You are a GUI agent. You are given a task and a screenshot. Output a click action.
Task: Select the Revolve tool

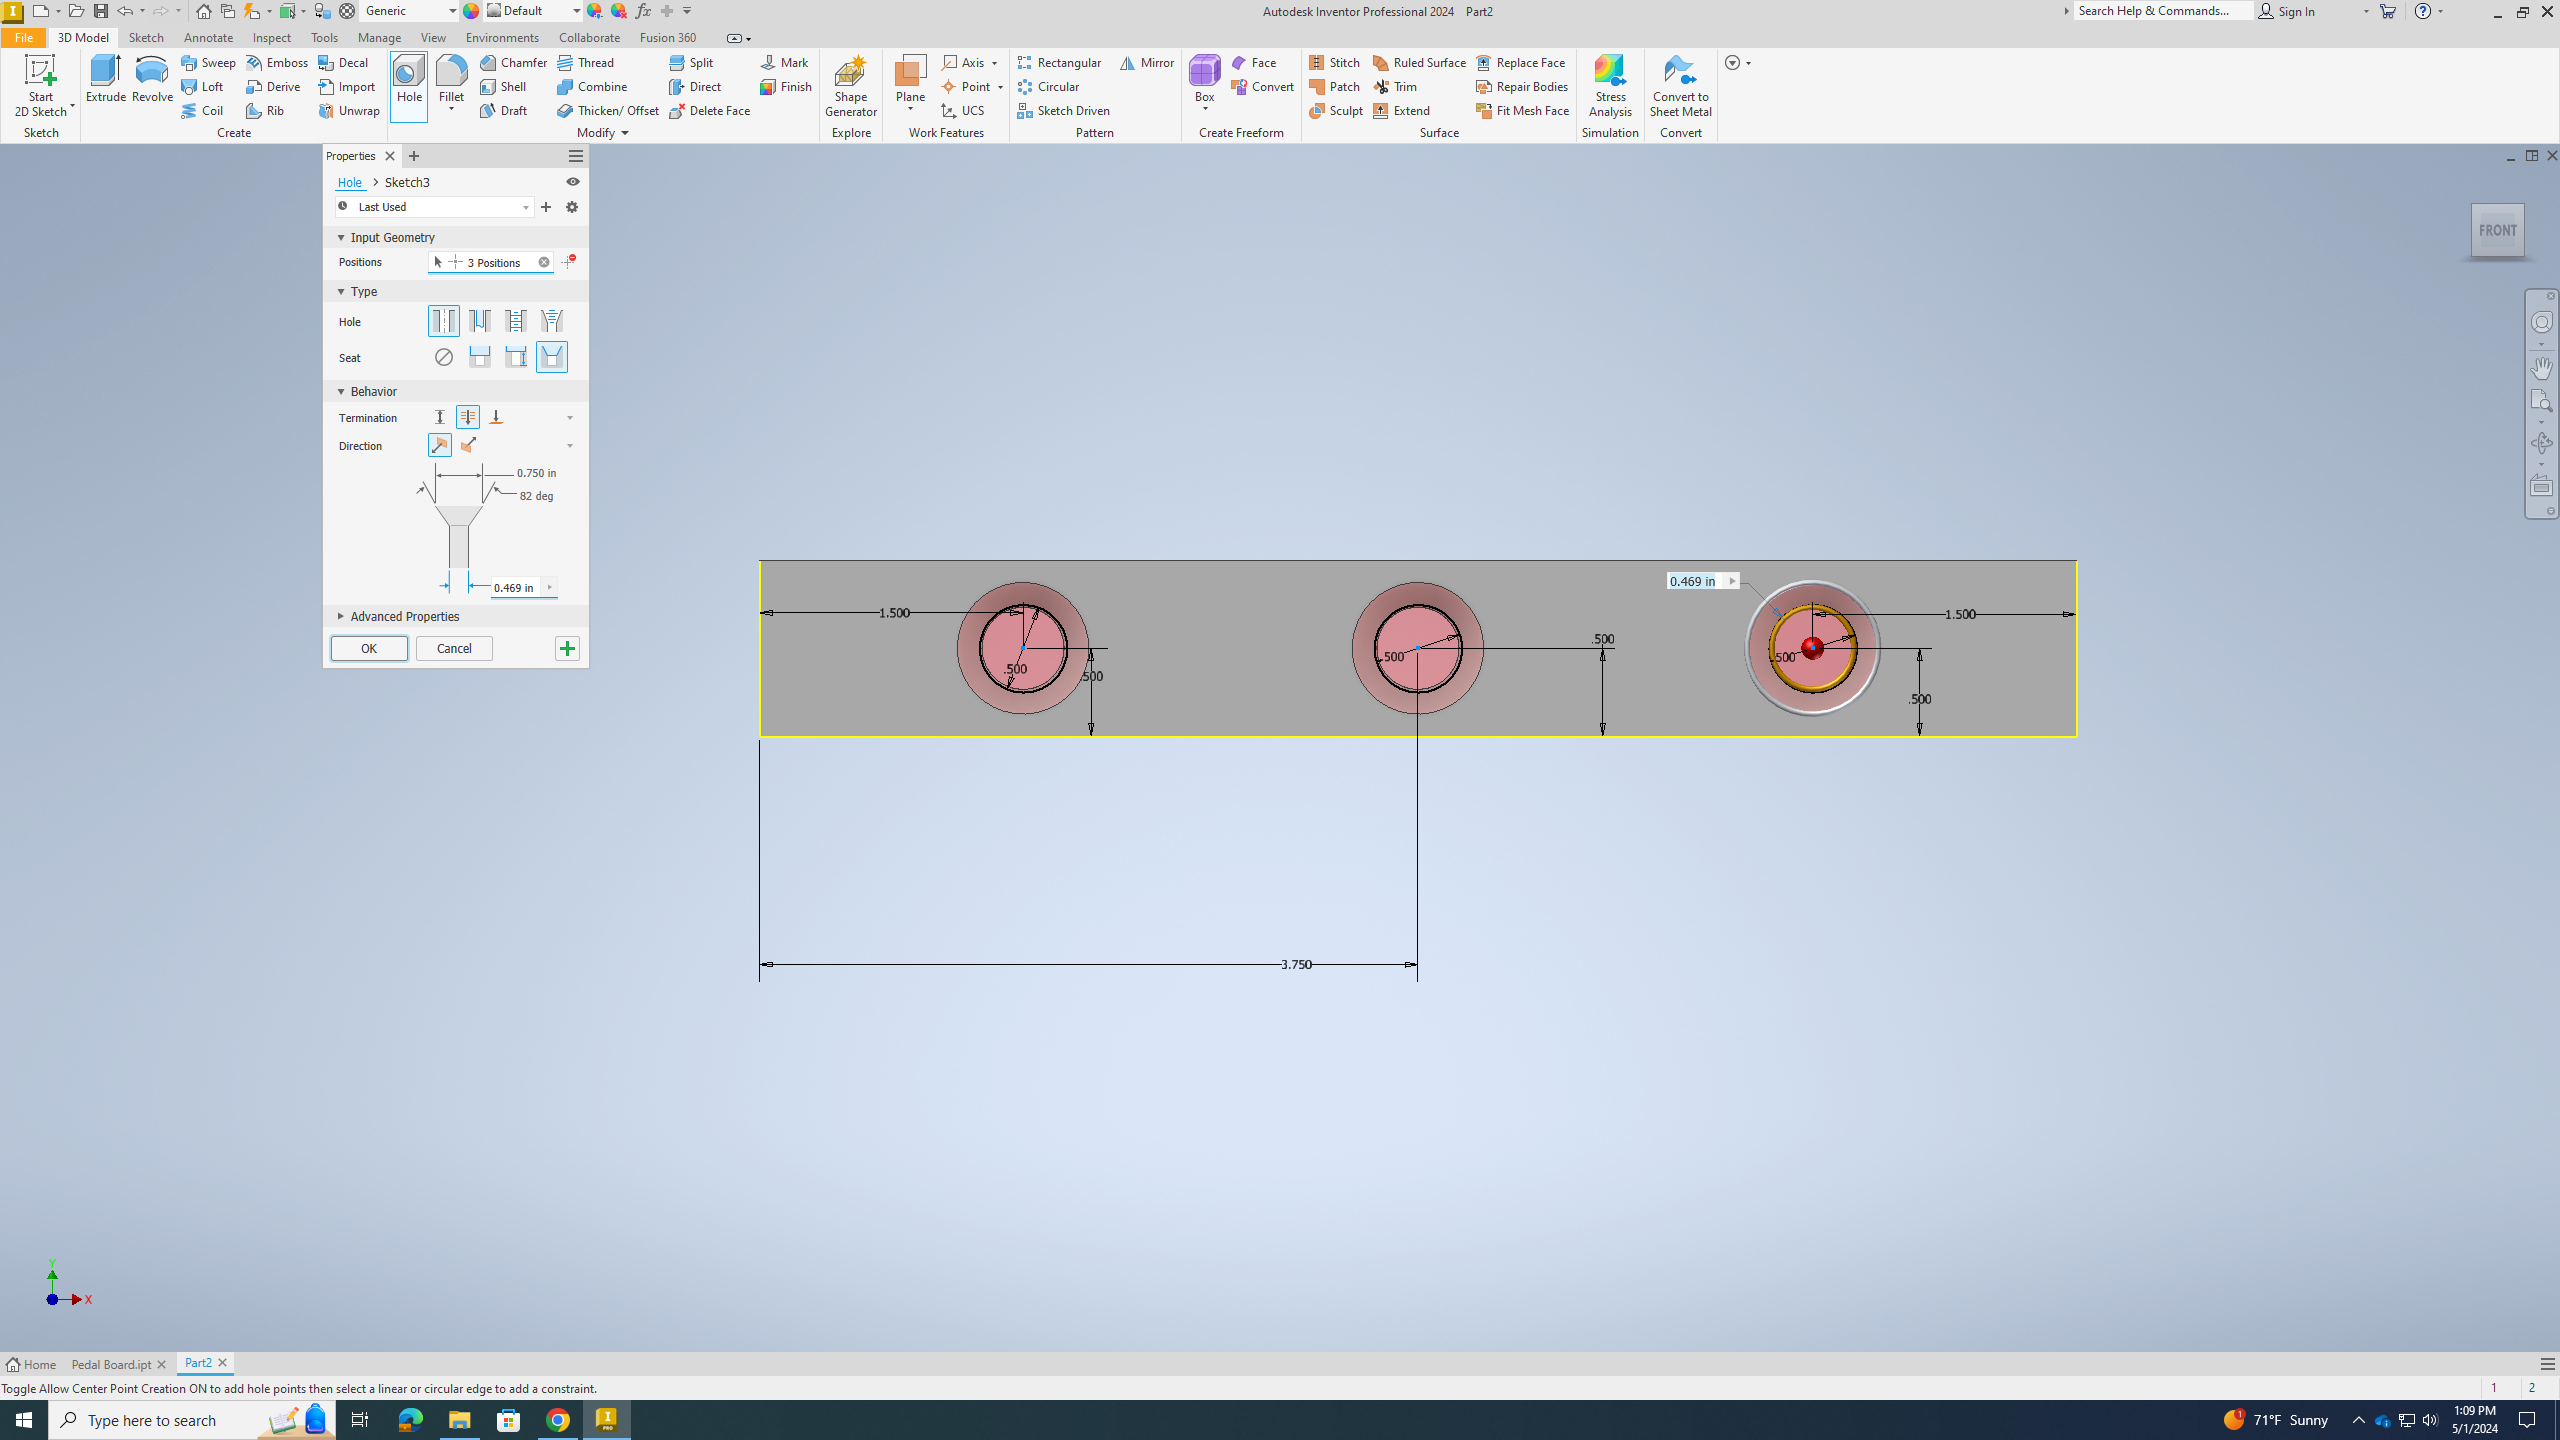click(152, 80)
